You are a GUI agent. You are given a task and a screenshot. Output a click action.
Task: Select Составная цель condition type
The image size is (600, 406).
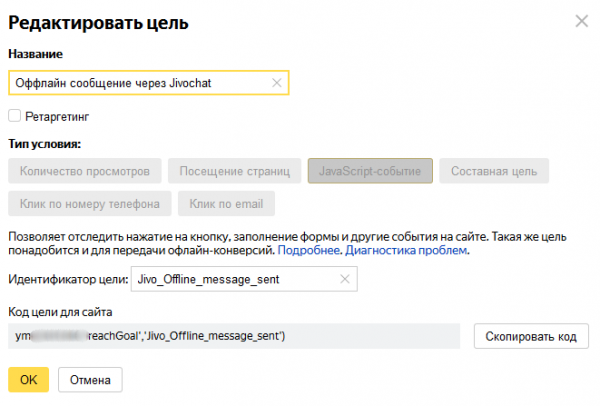pyautogui.click(x=494, y=171)
